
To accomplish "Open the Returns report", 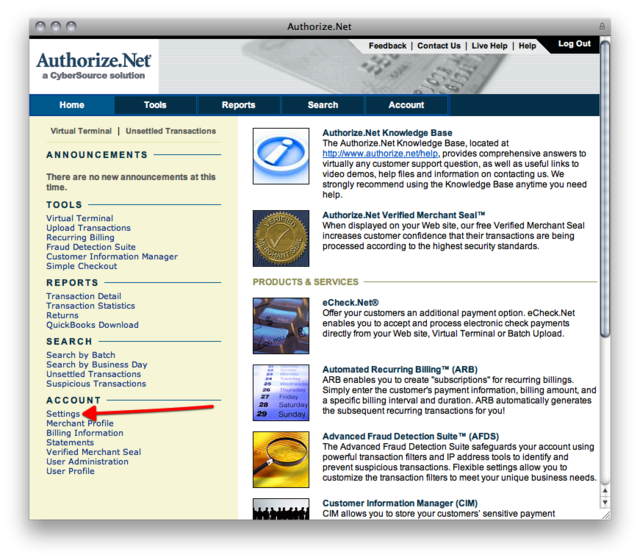I will 62,316.
